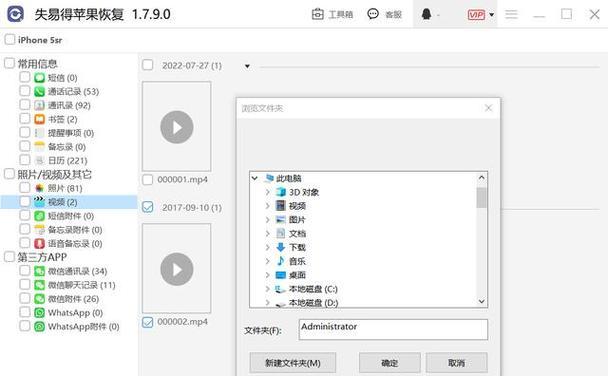Click the QQ penguin account icon
The image size is (608, 376).
pyautogui.click(x=426, y=14)
